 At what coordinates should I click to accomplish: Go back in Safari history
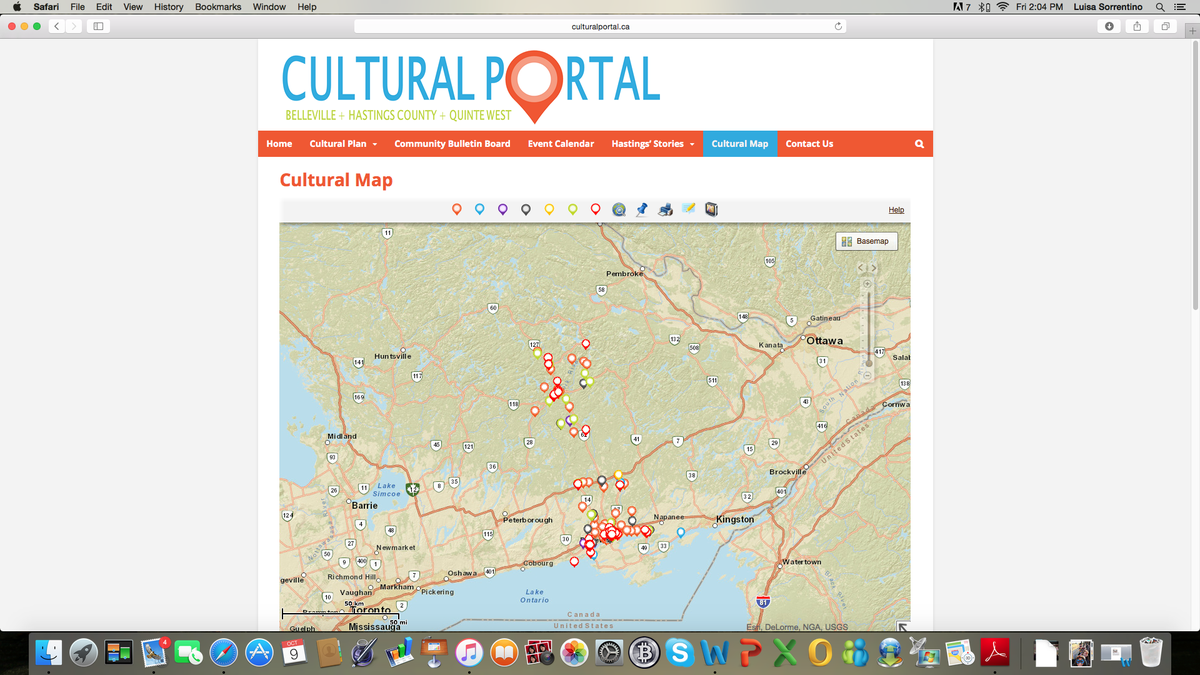coord(56,26)
